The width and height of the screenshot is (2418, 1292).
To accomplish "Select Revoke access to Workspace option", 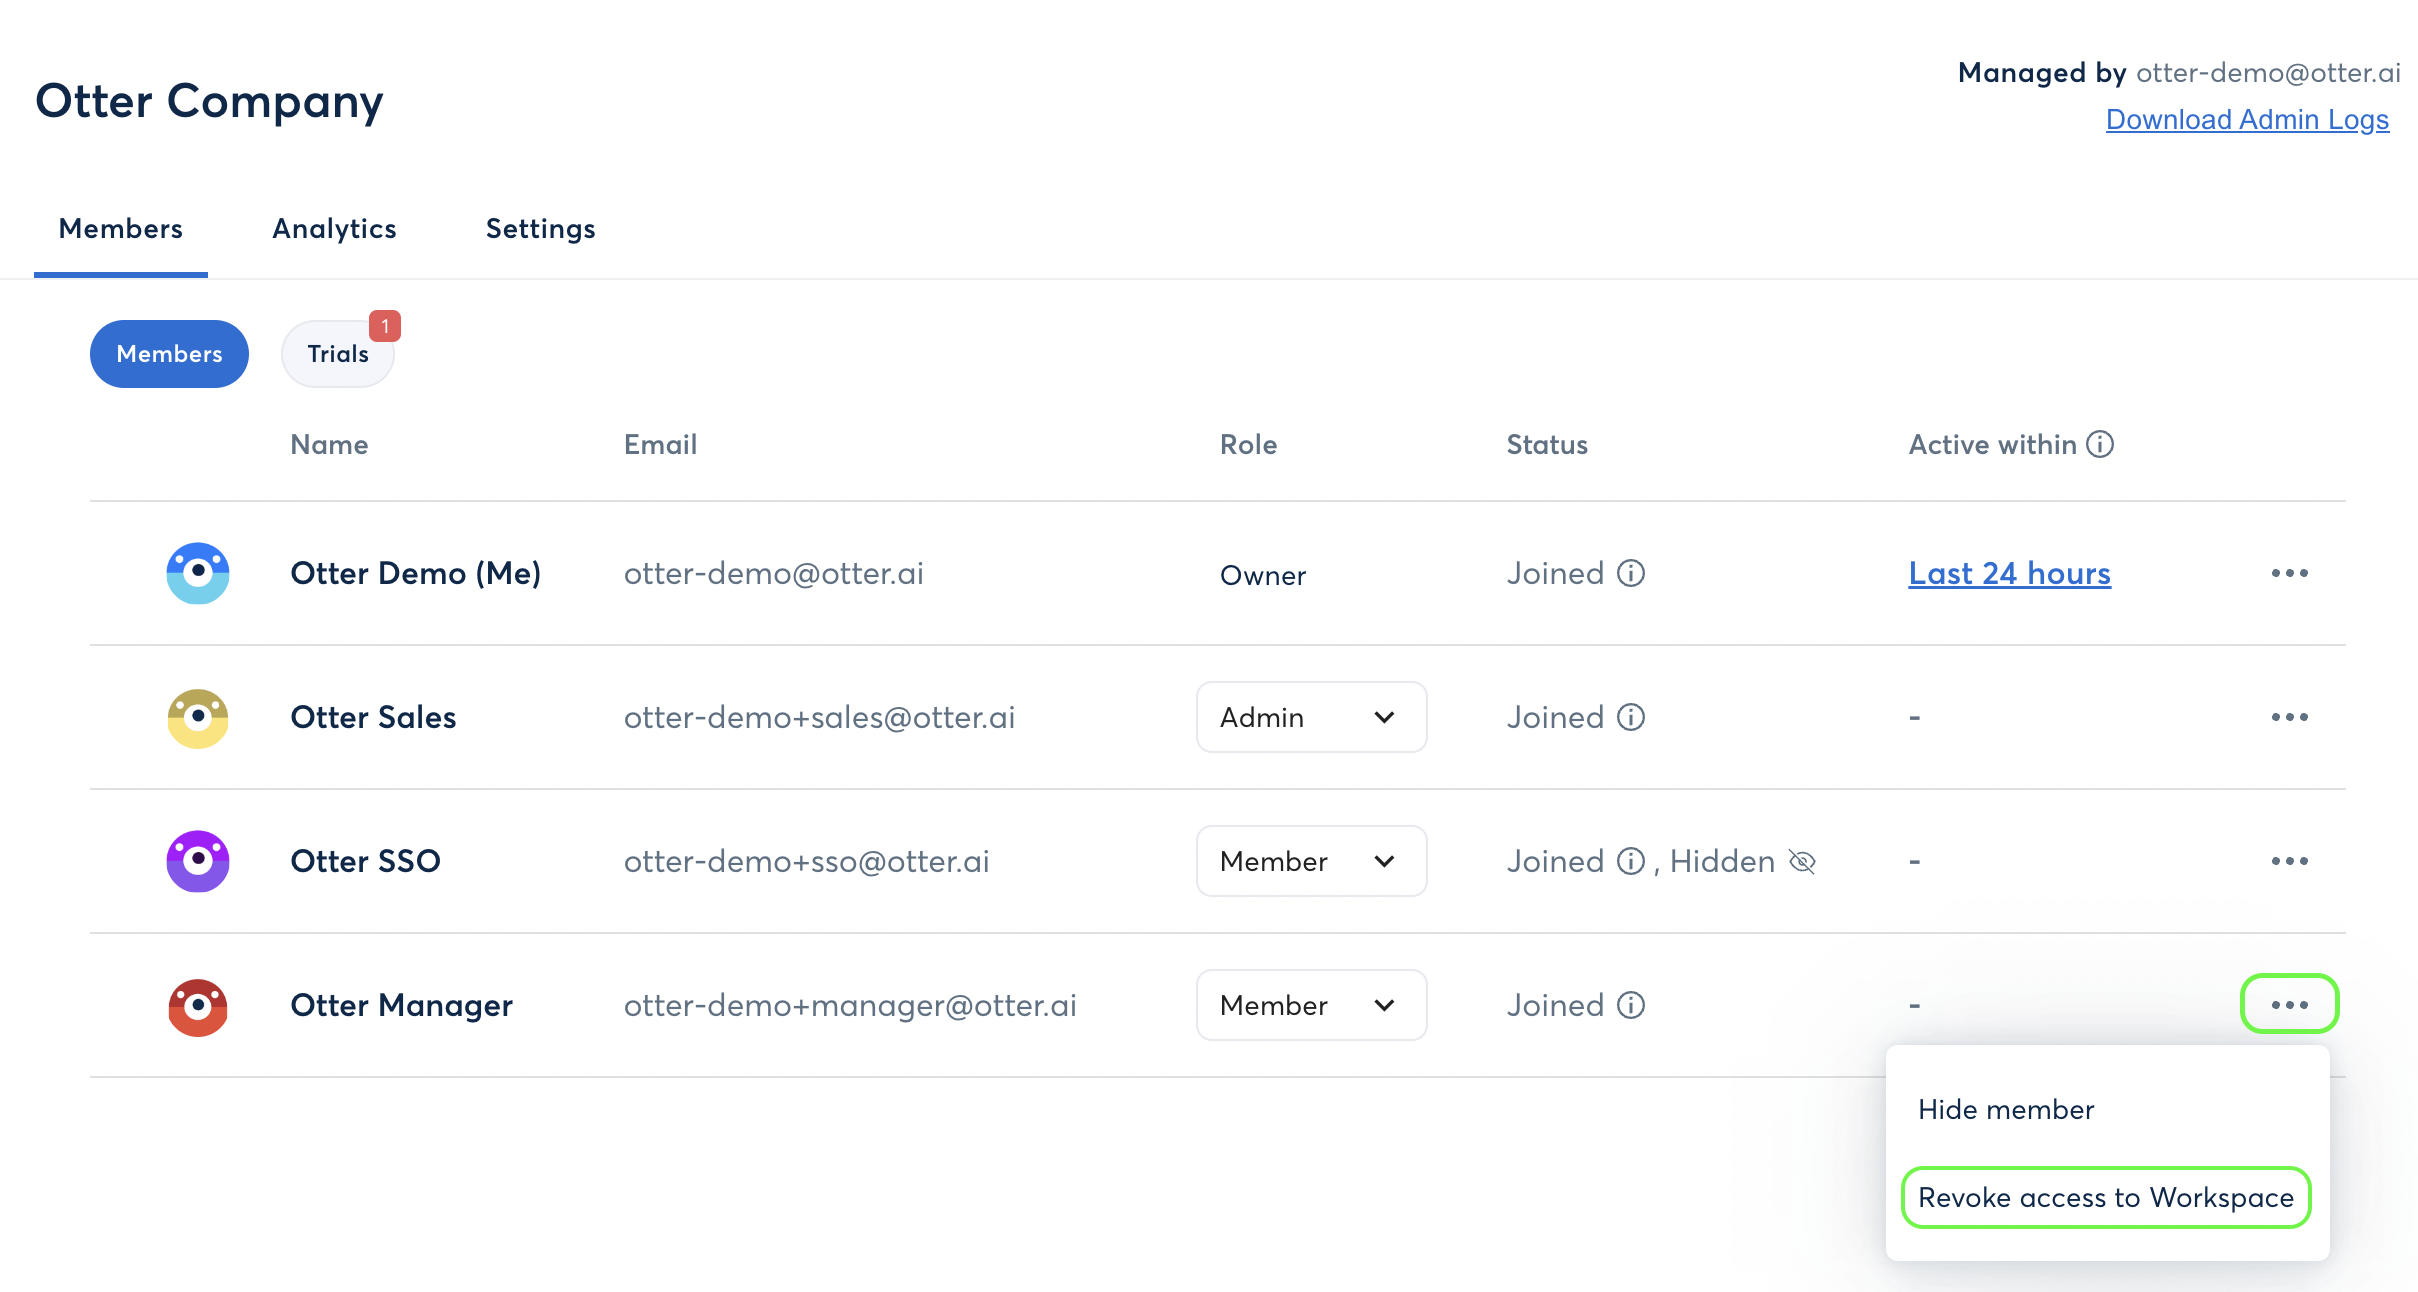I will tap(2106, 1197).
